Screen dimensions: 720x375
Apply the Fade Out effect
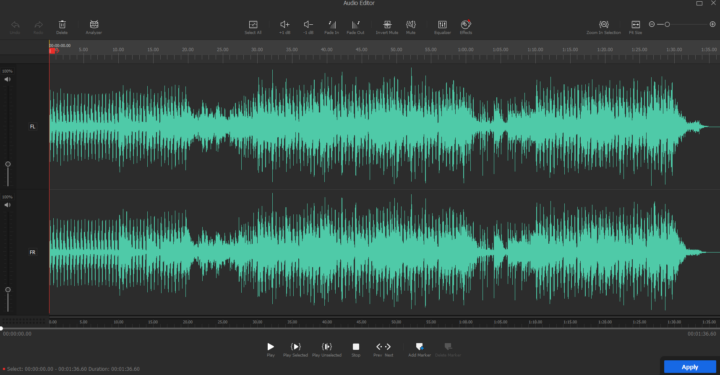tap(355, 24)
